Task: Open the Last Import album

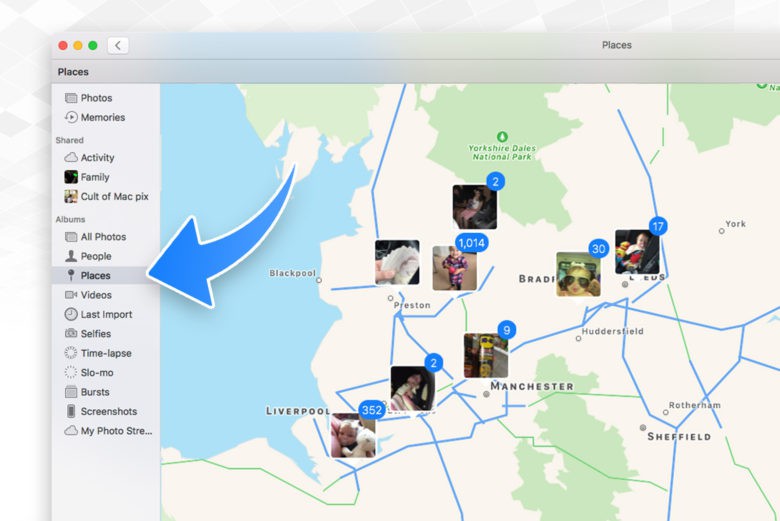Action: coord(106,314)
